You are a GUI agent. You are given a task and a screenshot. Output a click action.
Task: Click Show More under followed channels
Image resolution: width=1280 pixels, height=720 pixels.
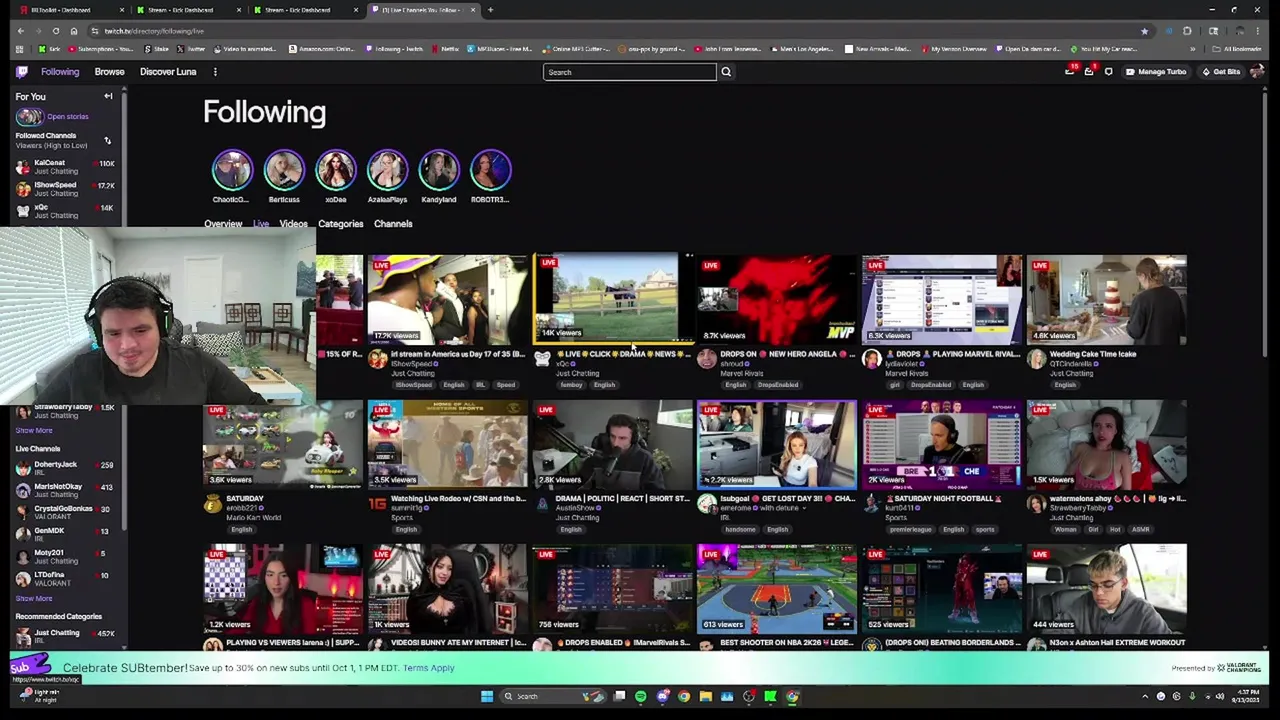point(34,430)
